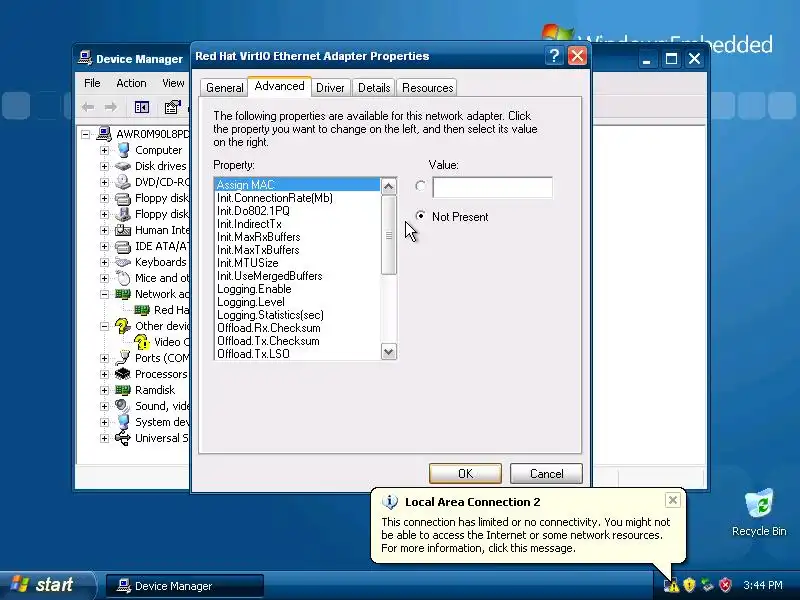Click the network warning tray icon
The width and height of the screenshot is (800, 600).
(x=671, y=585)
